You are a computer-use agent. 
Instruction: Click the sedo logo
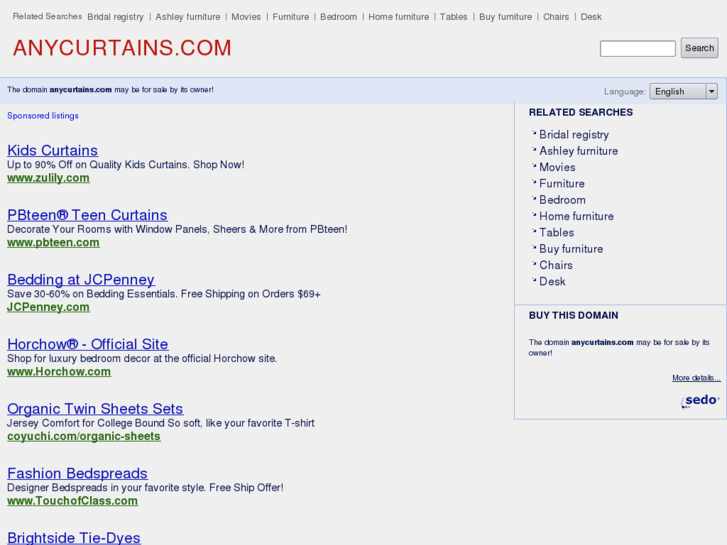coord(700,401)
